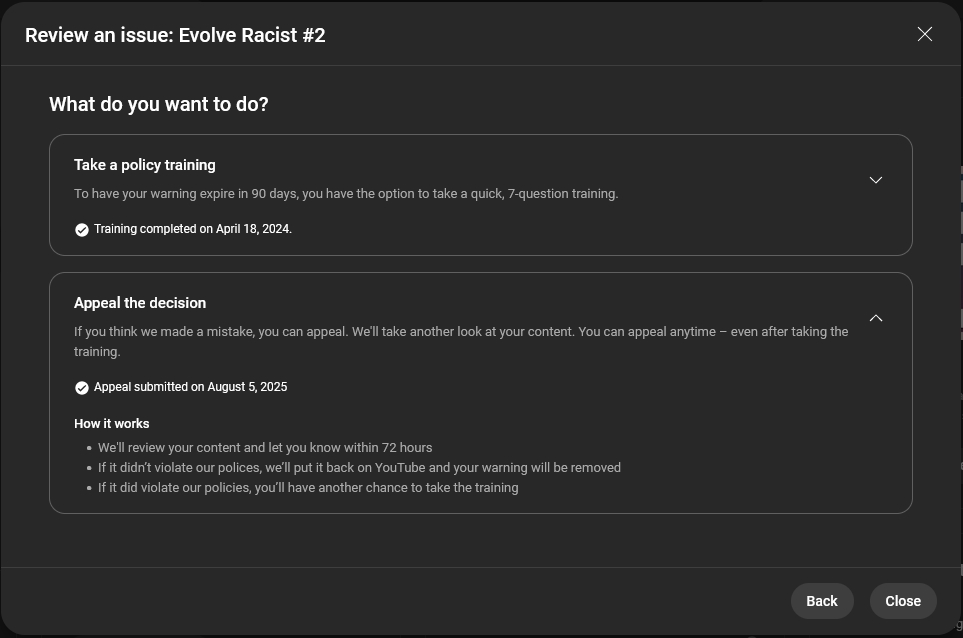Image resolution: width=963 pixels, height=638 pixels.
Task: Close the review dialog with the X icon
Action: pyautogui.click(x=925, y=35)
